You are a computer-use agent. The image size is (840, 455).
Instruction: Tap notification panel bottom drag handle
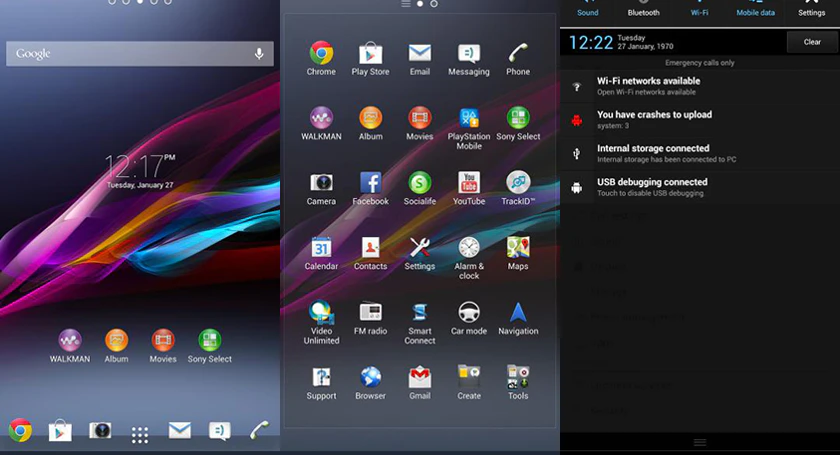tap(700, 442)
